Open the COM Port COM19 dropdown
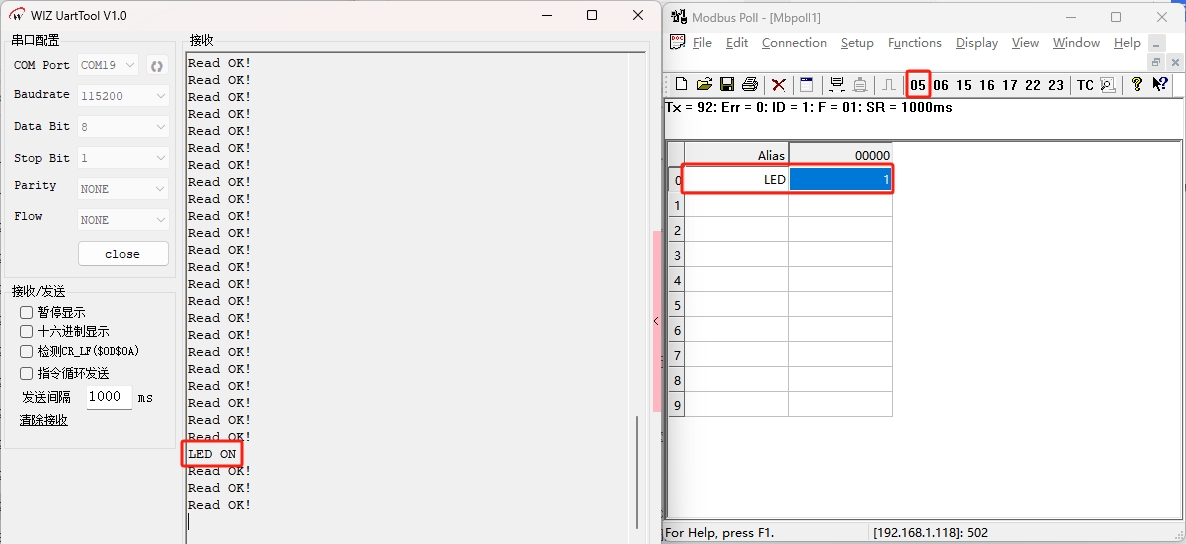 [108, 66]
